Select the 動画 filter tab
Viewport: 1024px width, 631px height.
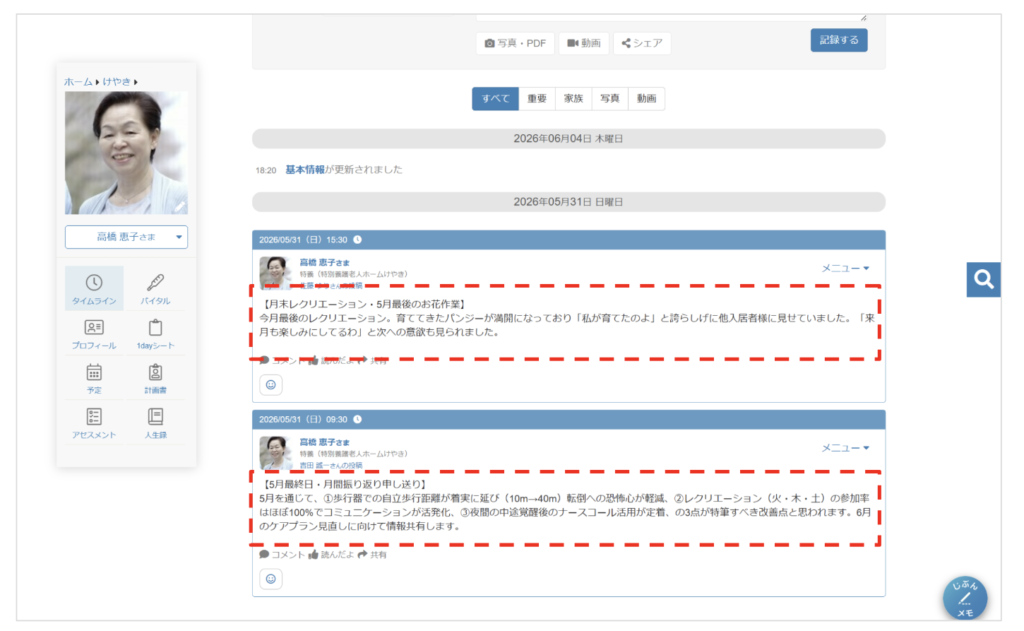[x=647, y=99]
